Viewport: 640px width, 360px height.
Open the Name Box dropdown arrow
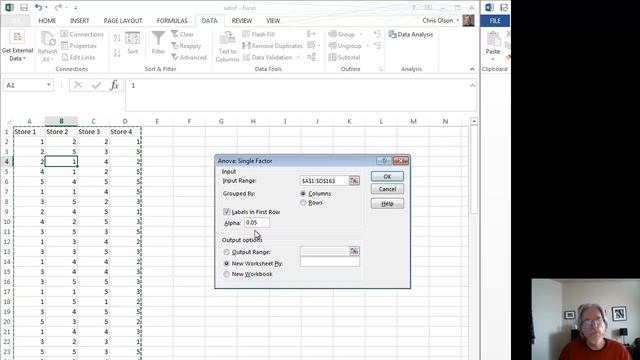coord(49,85)
